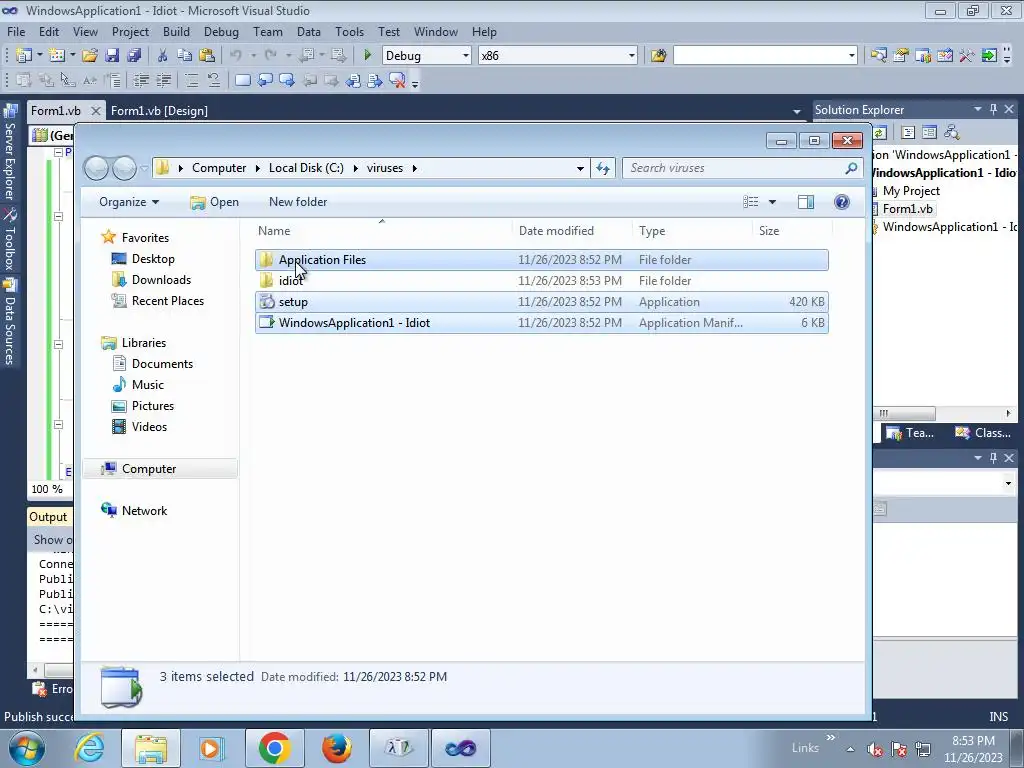1024x768 pixels.
Task: Open Solution Explorer window position dropdown
Action: tap(978, 109)
